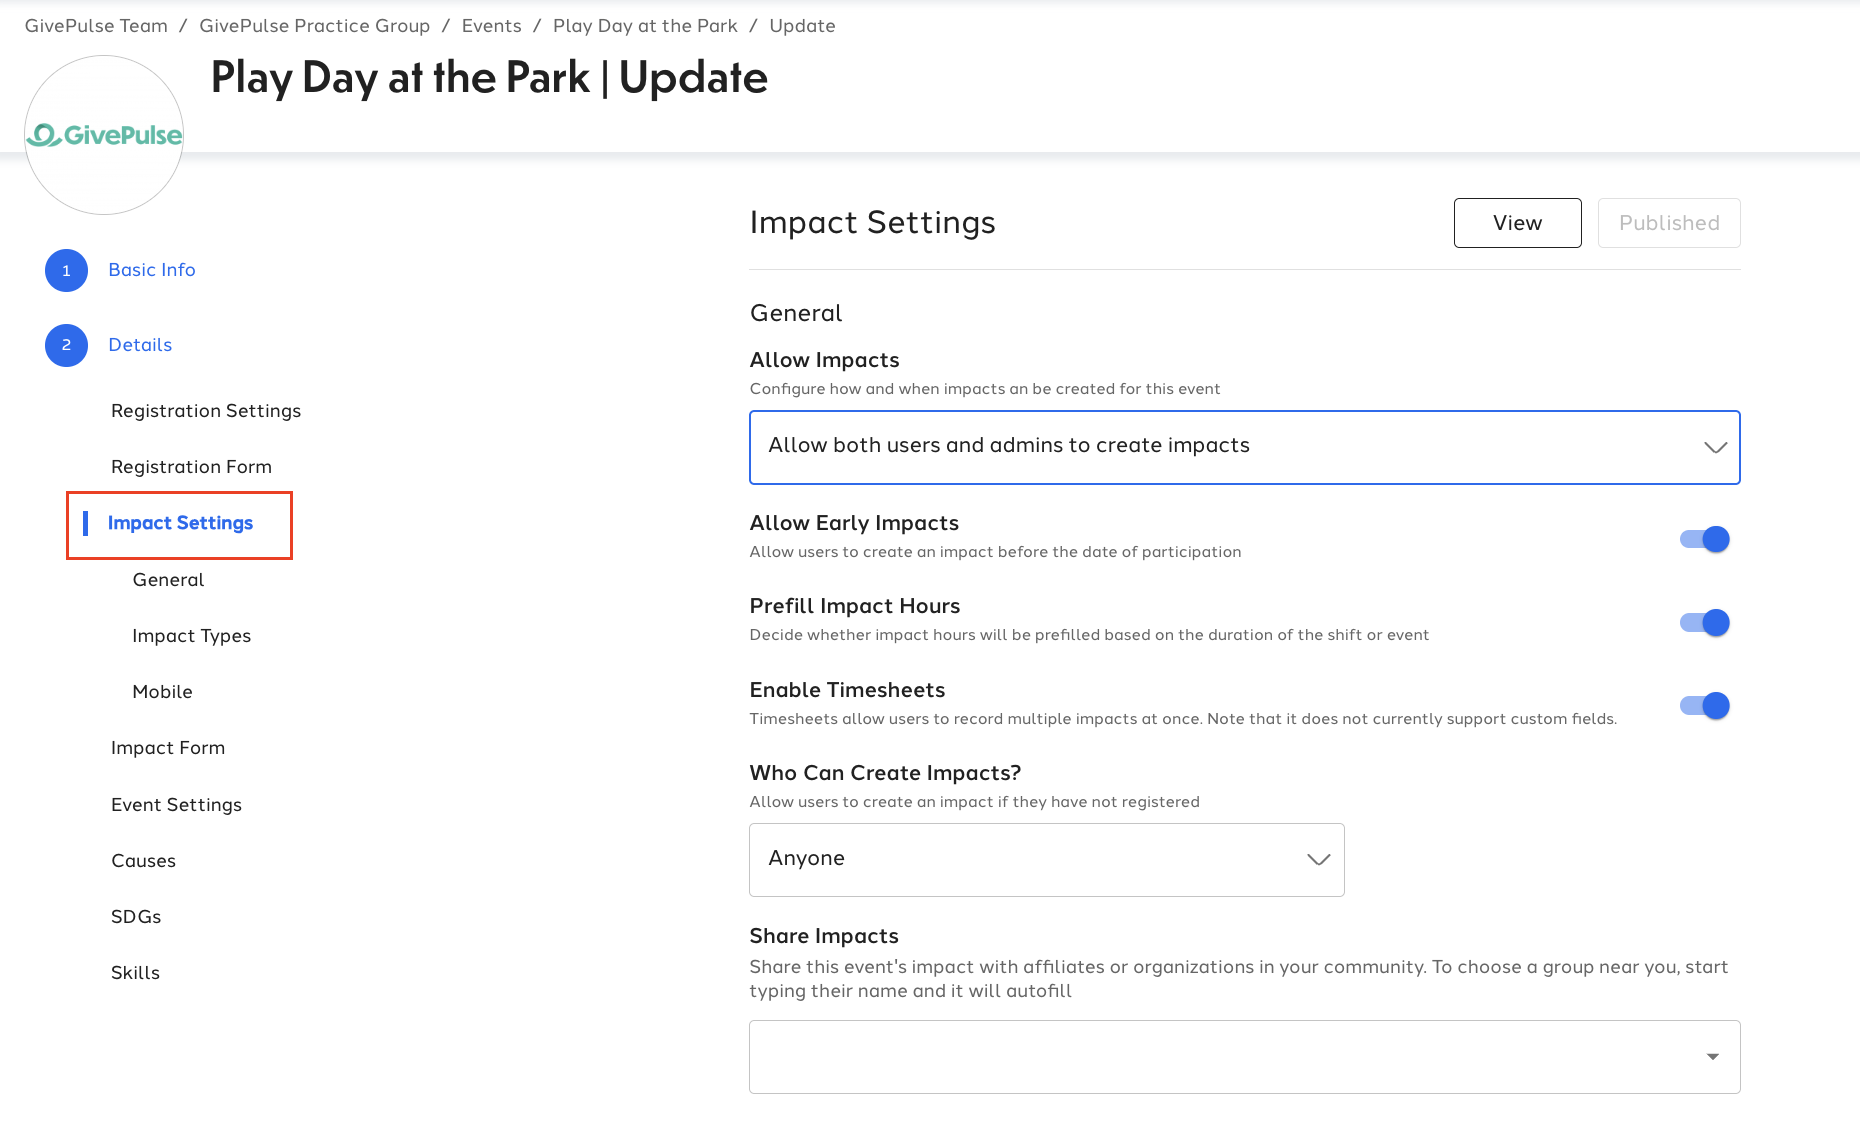Click the GivePulse logo image

click(x=104, y=135)
